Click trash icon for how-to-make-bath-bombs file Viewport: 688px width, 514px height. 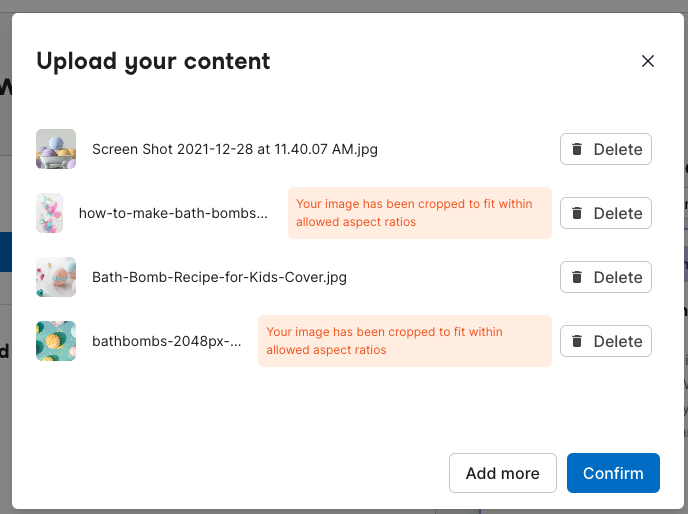(x=577, y=213)
